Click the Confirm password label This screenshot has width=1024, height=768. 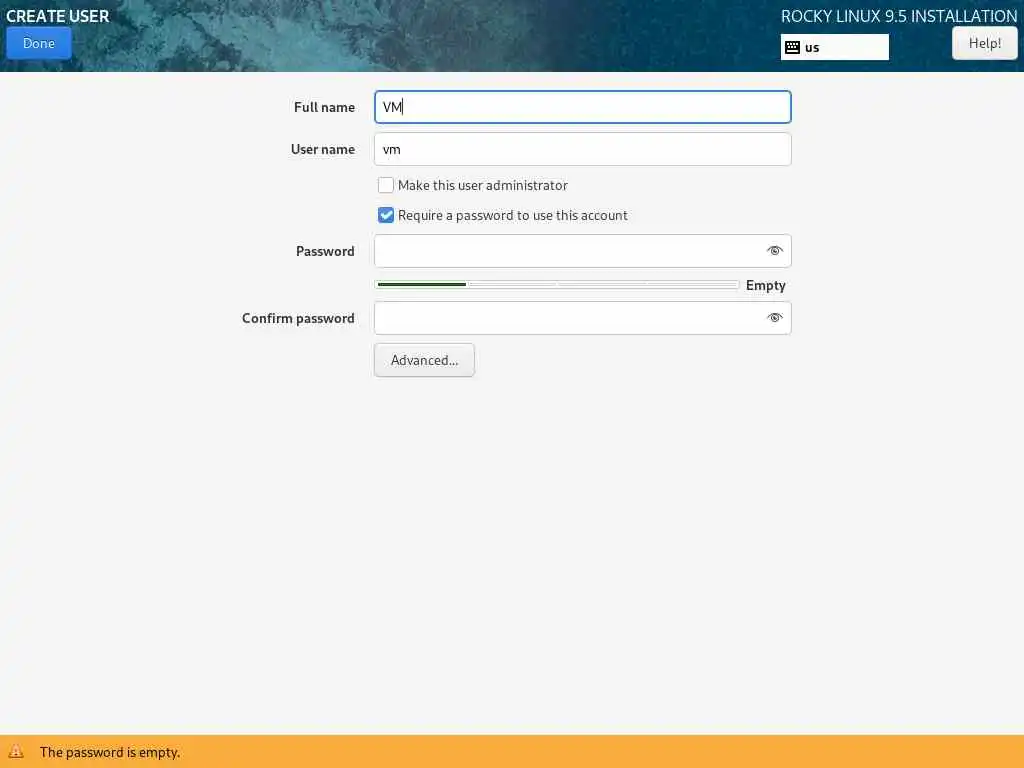tap(298, 318)
